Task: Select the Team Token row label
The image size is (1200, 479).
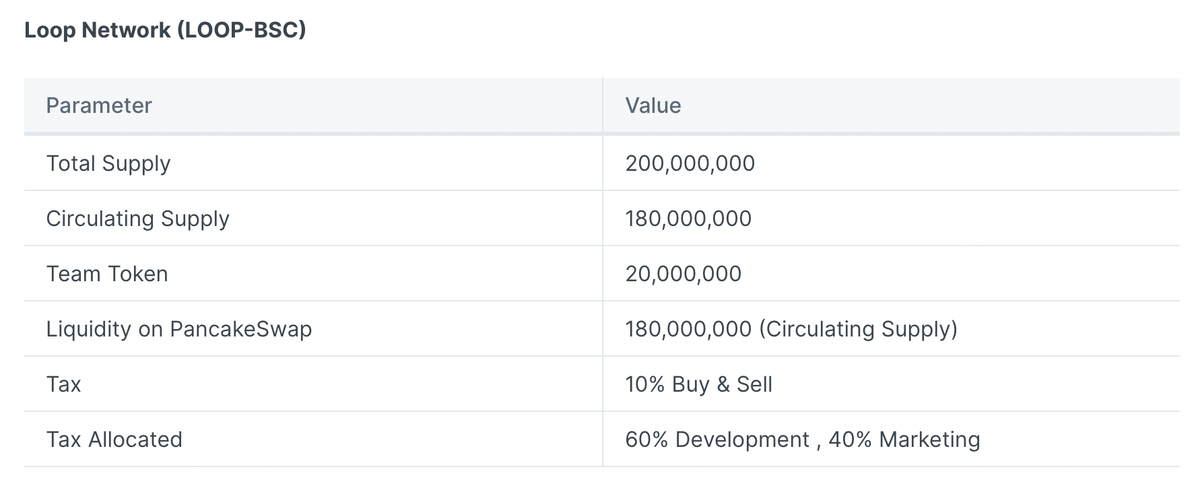Action: click(107, 274)
